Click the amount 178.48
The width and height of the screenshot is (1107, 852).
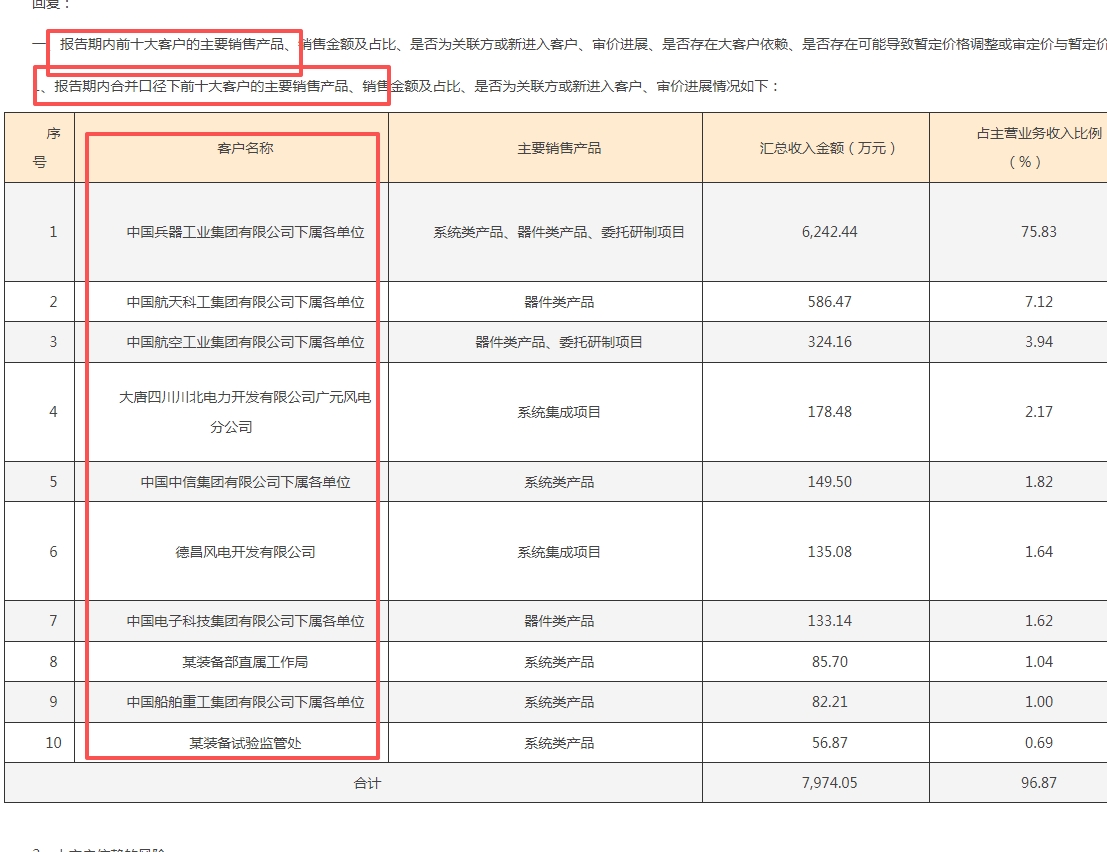829,412
